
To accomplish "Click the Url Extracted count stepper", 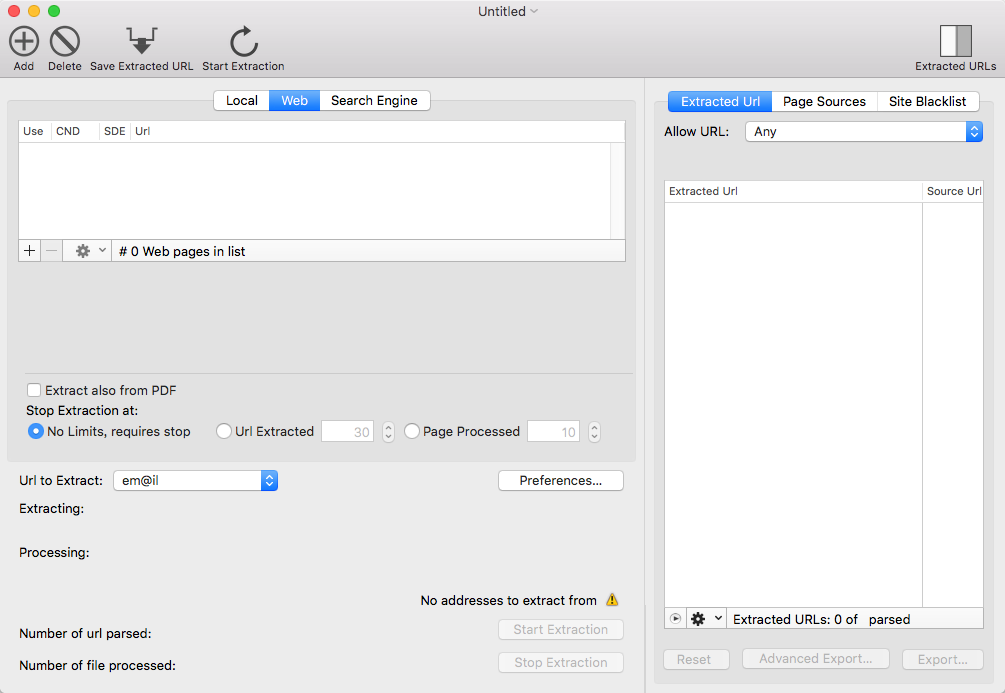I will (388, 431).
